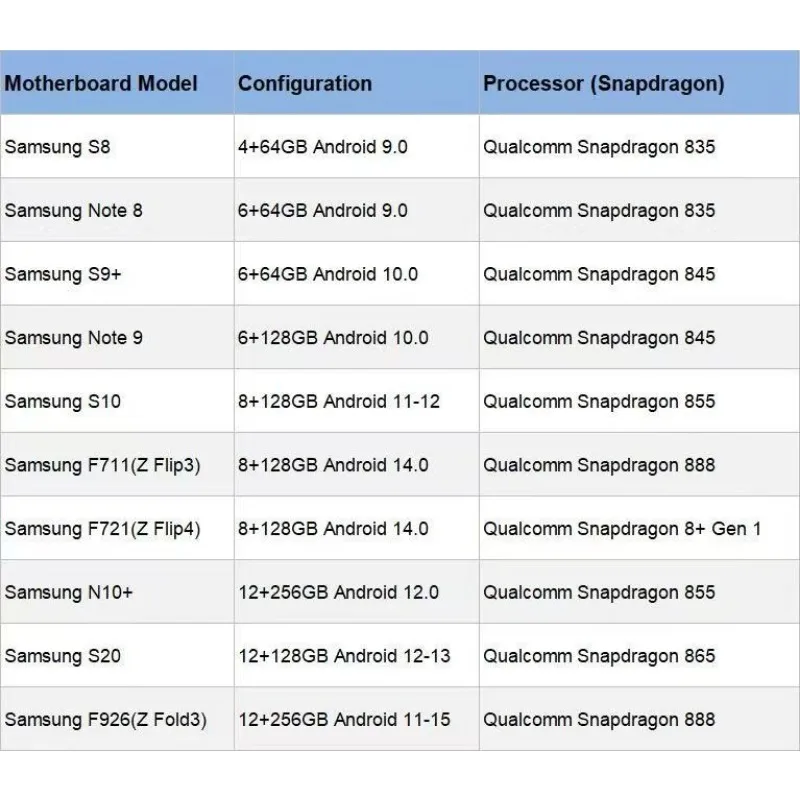Select the 8+128GB Android 11-12 cell

[x=339, y=401]
